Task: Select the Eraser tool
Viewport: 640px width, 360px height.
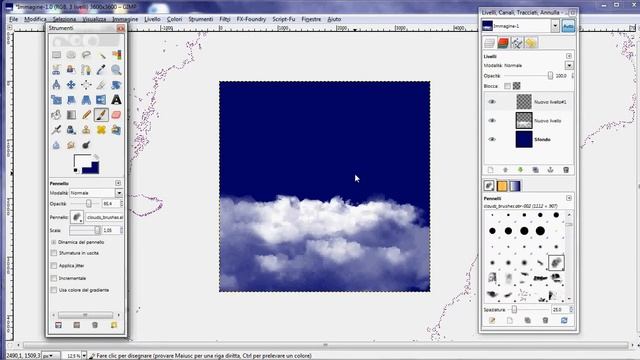Action: pyautogui.click(x=116, y=115)
